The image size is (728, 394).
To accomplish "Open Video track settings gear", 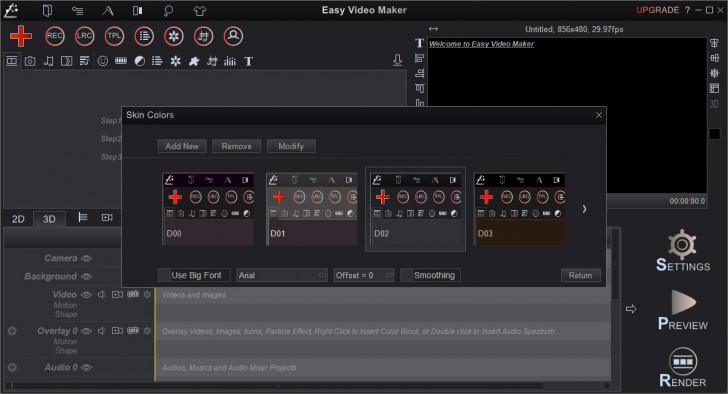I will pos(147,294).
